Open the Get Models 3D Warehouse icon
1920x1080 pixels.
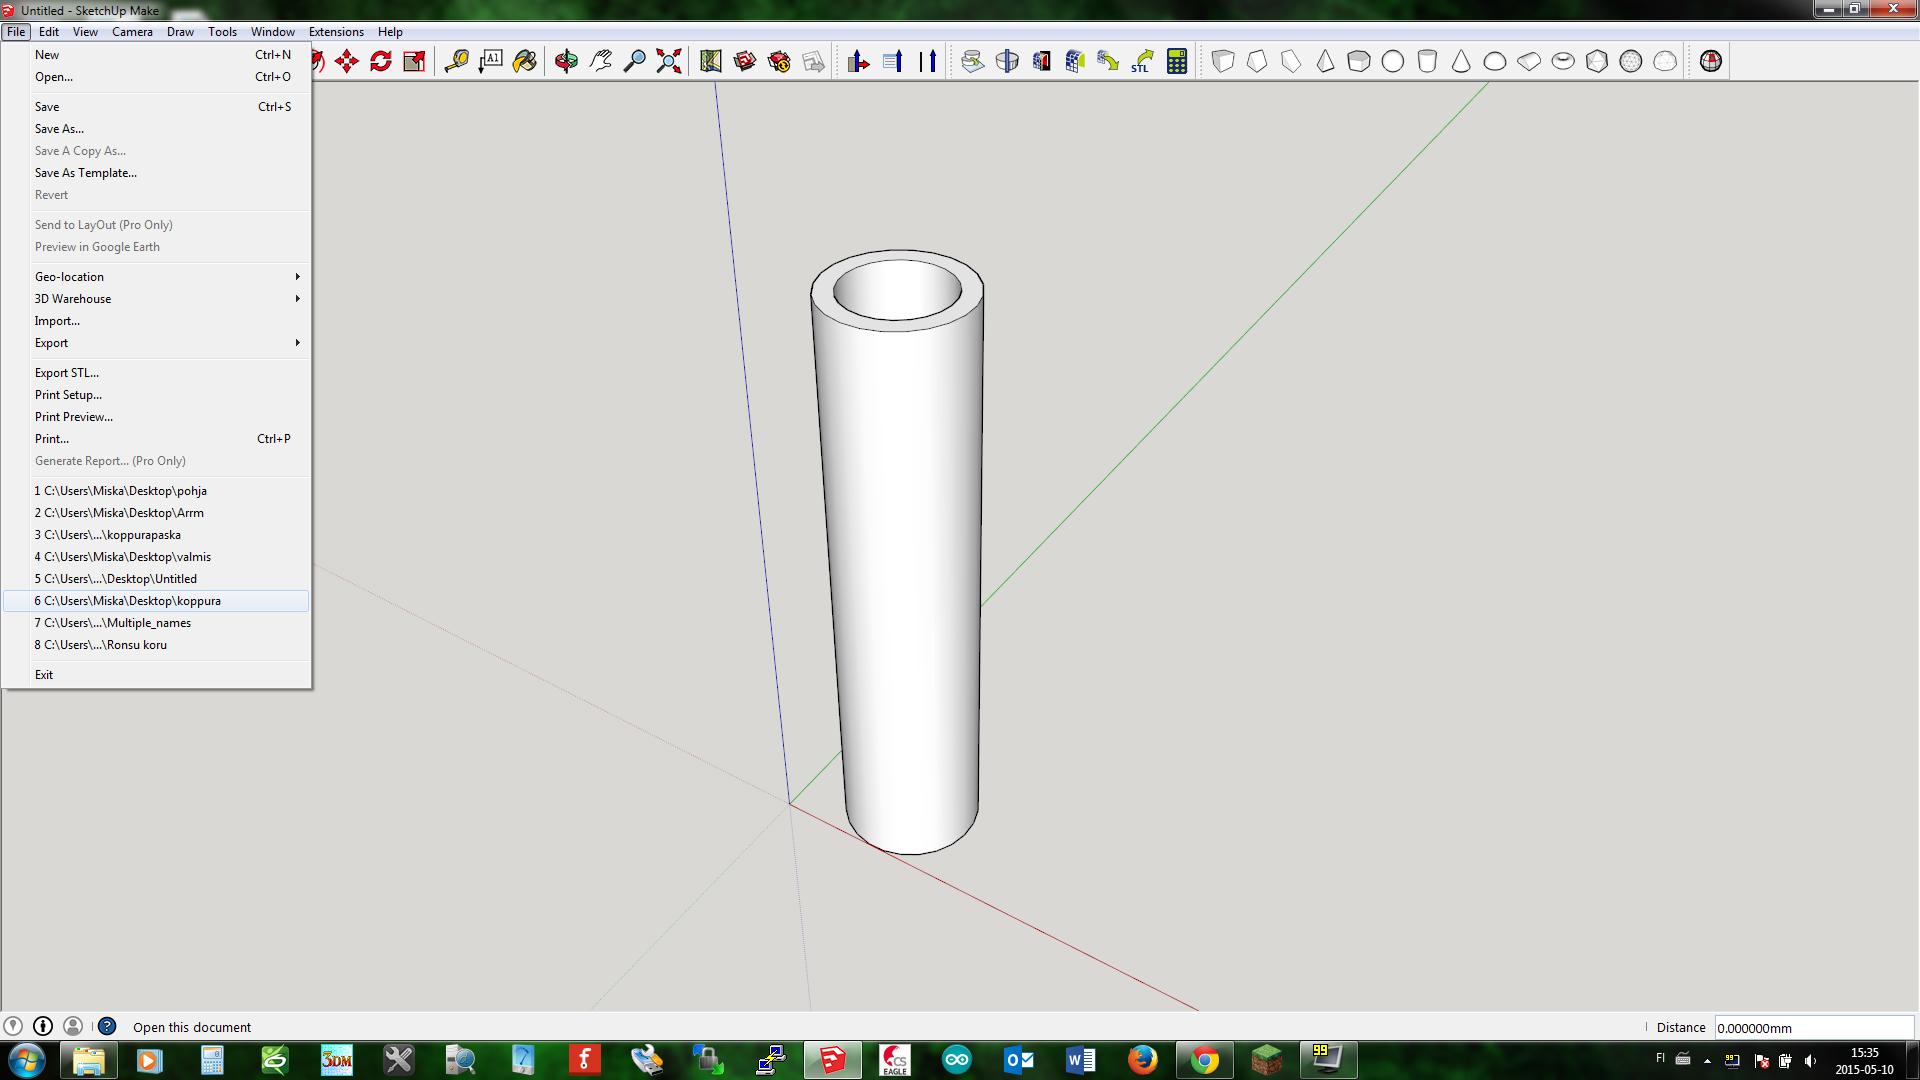pyautogui.click(x=745, y=61)
